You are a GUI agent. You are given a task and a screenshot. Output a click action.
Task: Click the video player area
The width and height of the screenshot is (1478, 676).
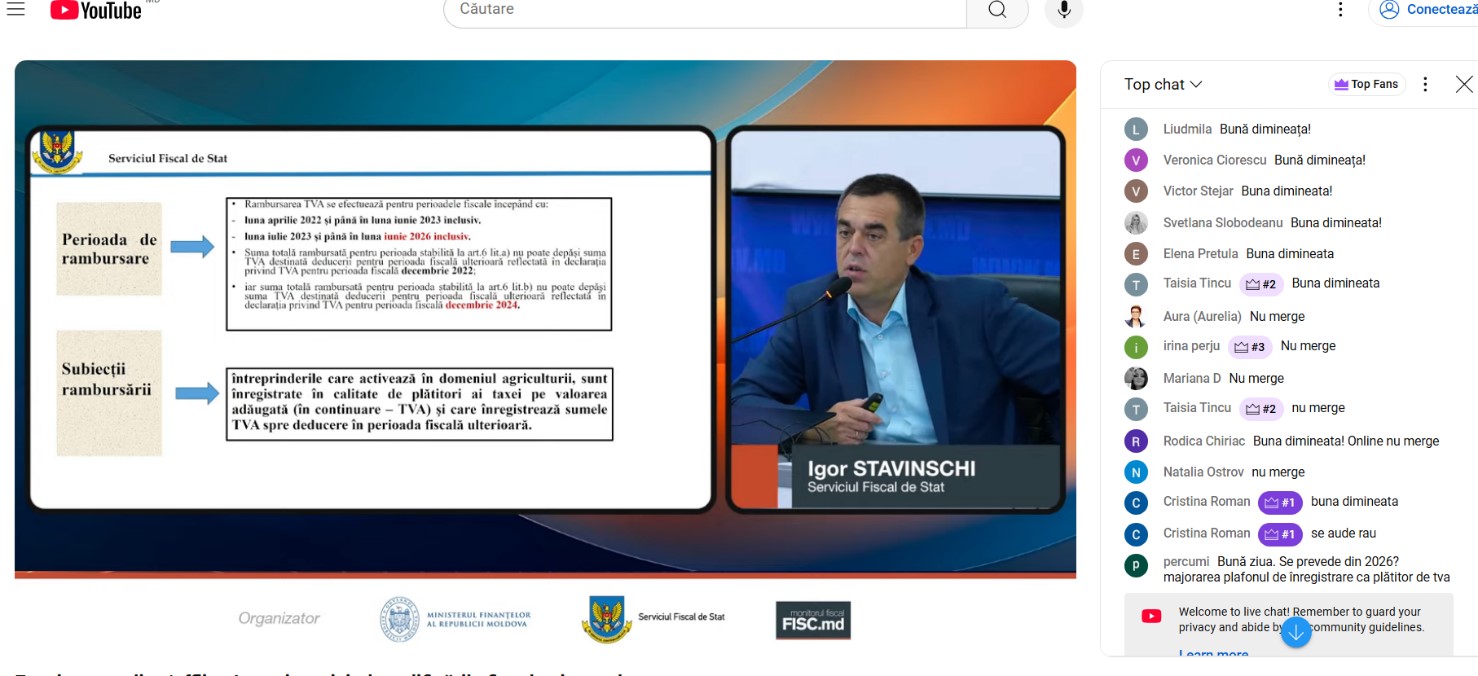pos(545,318)
